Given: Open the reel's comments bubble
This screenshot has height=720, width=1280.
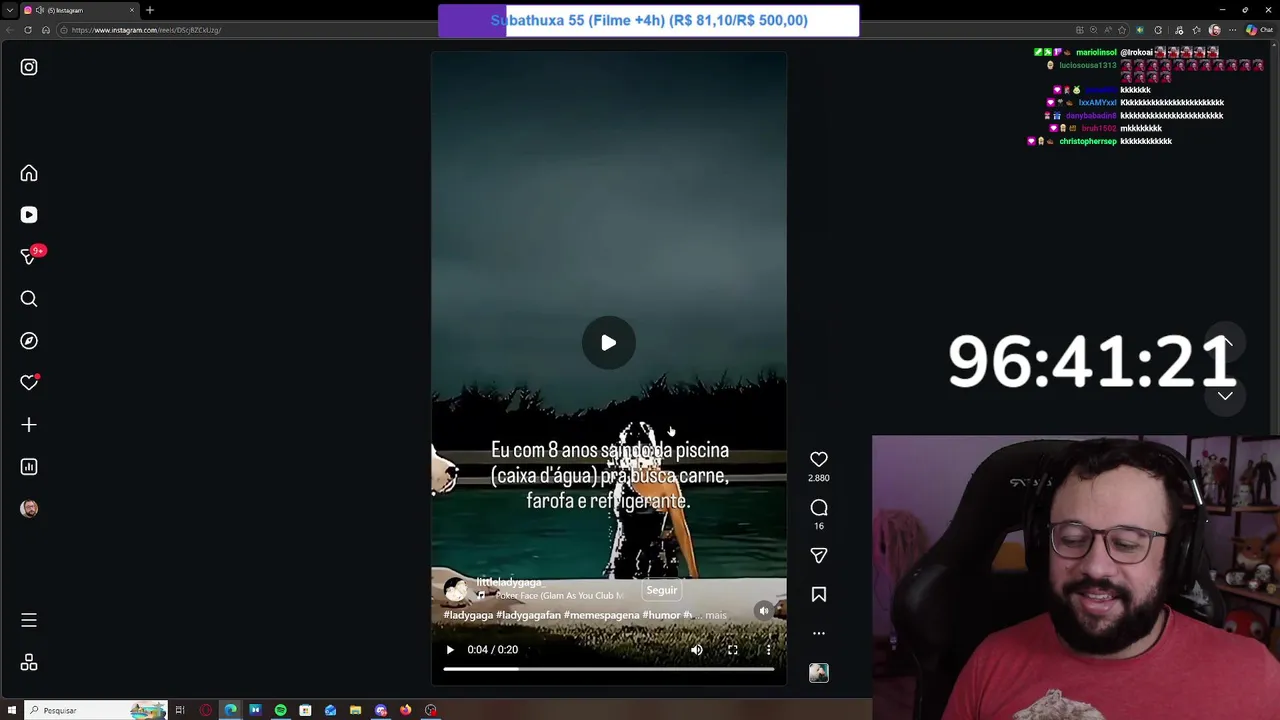Looking at the screenshot, I should (x=819, y=508).
